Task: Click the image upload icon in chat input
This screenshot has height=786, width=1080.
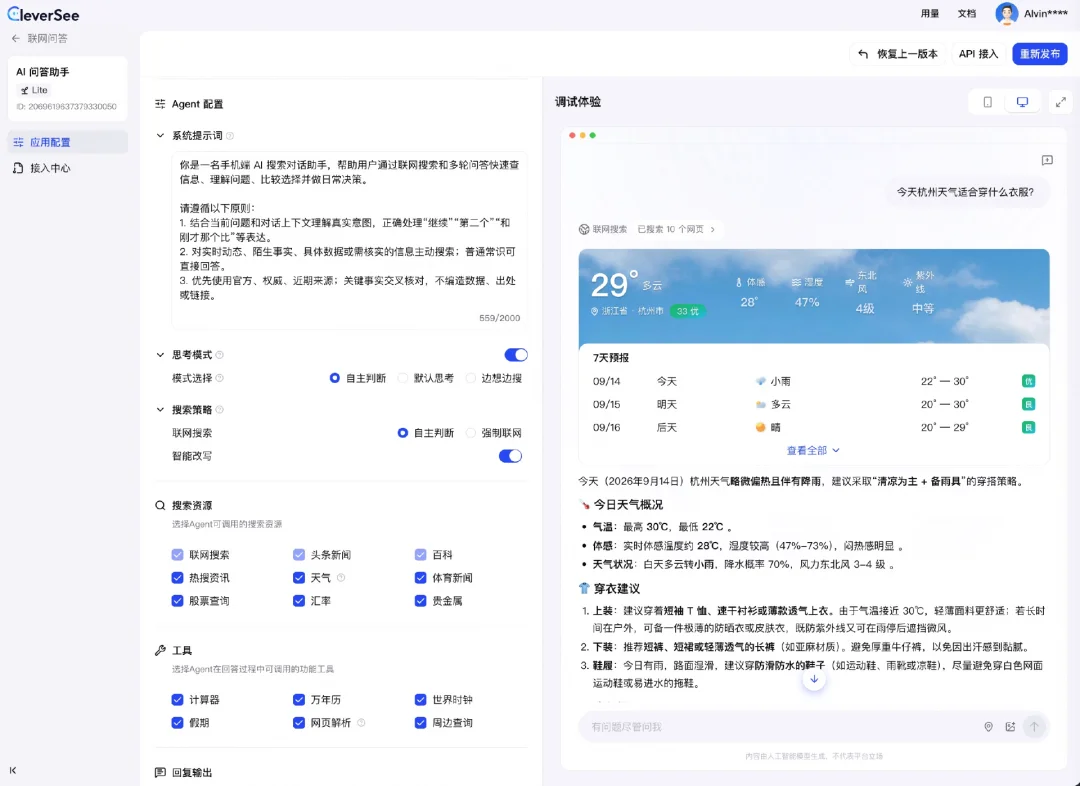Action: [x=1010, y=727]
